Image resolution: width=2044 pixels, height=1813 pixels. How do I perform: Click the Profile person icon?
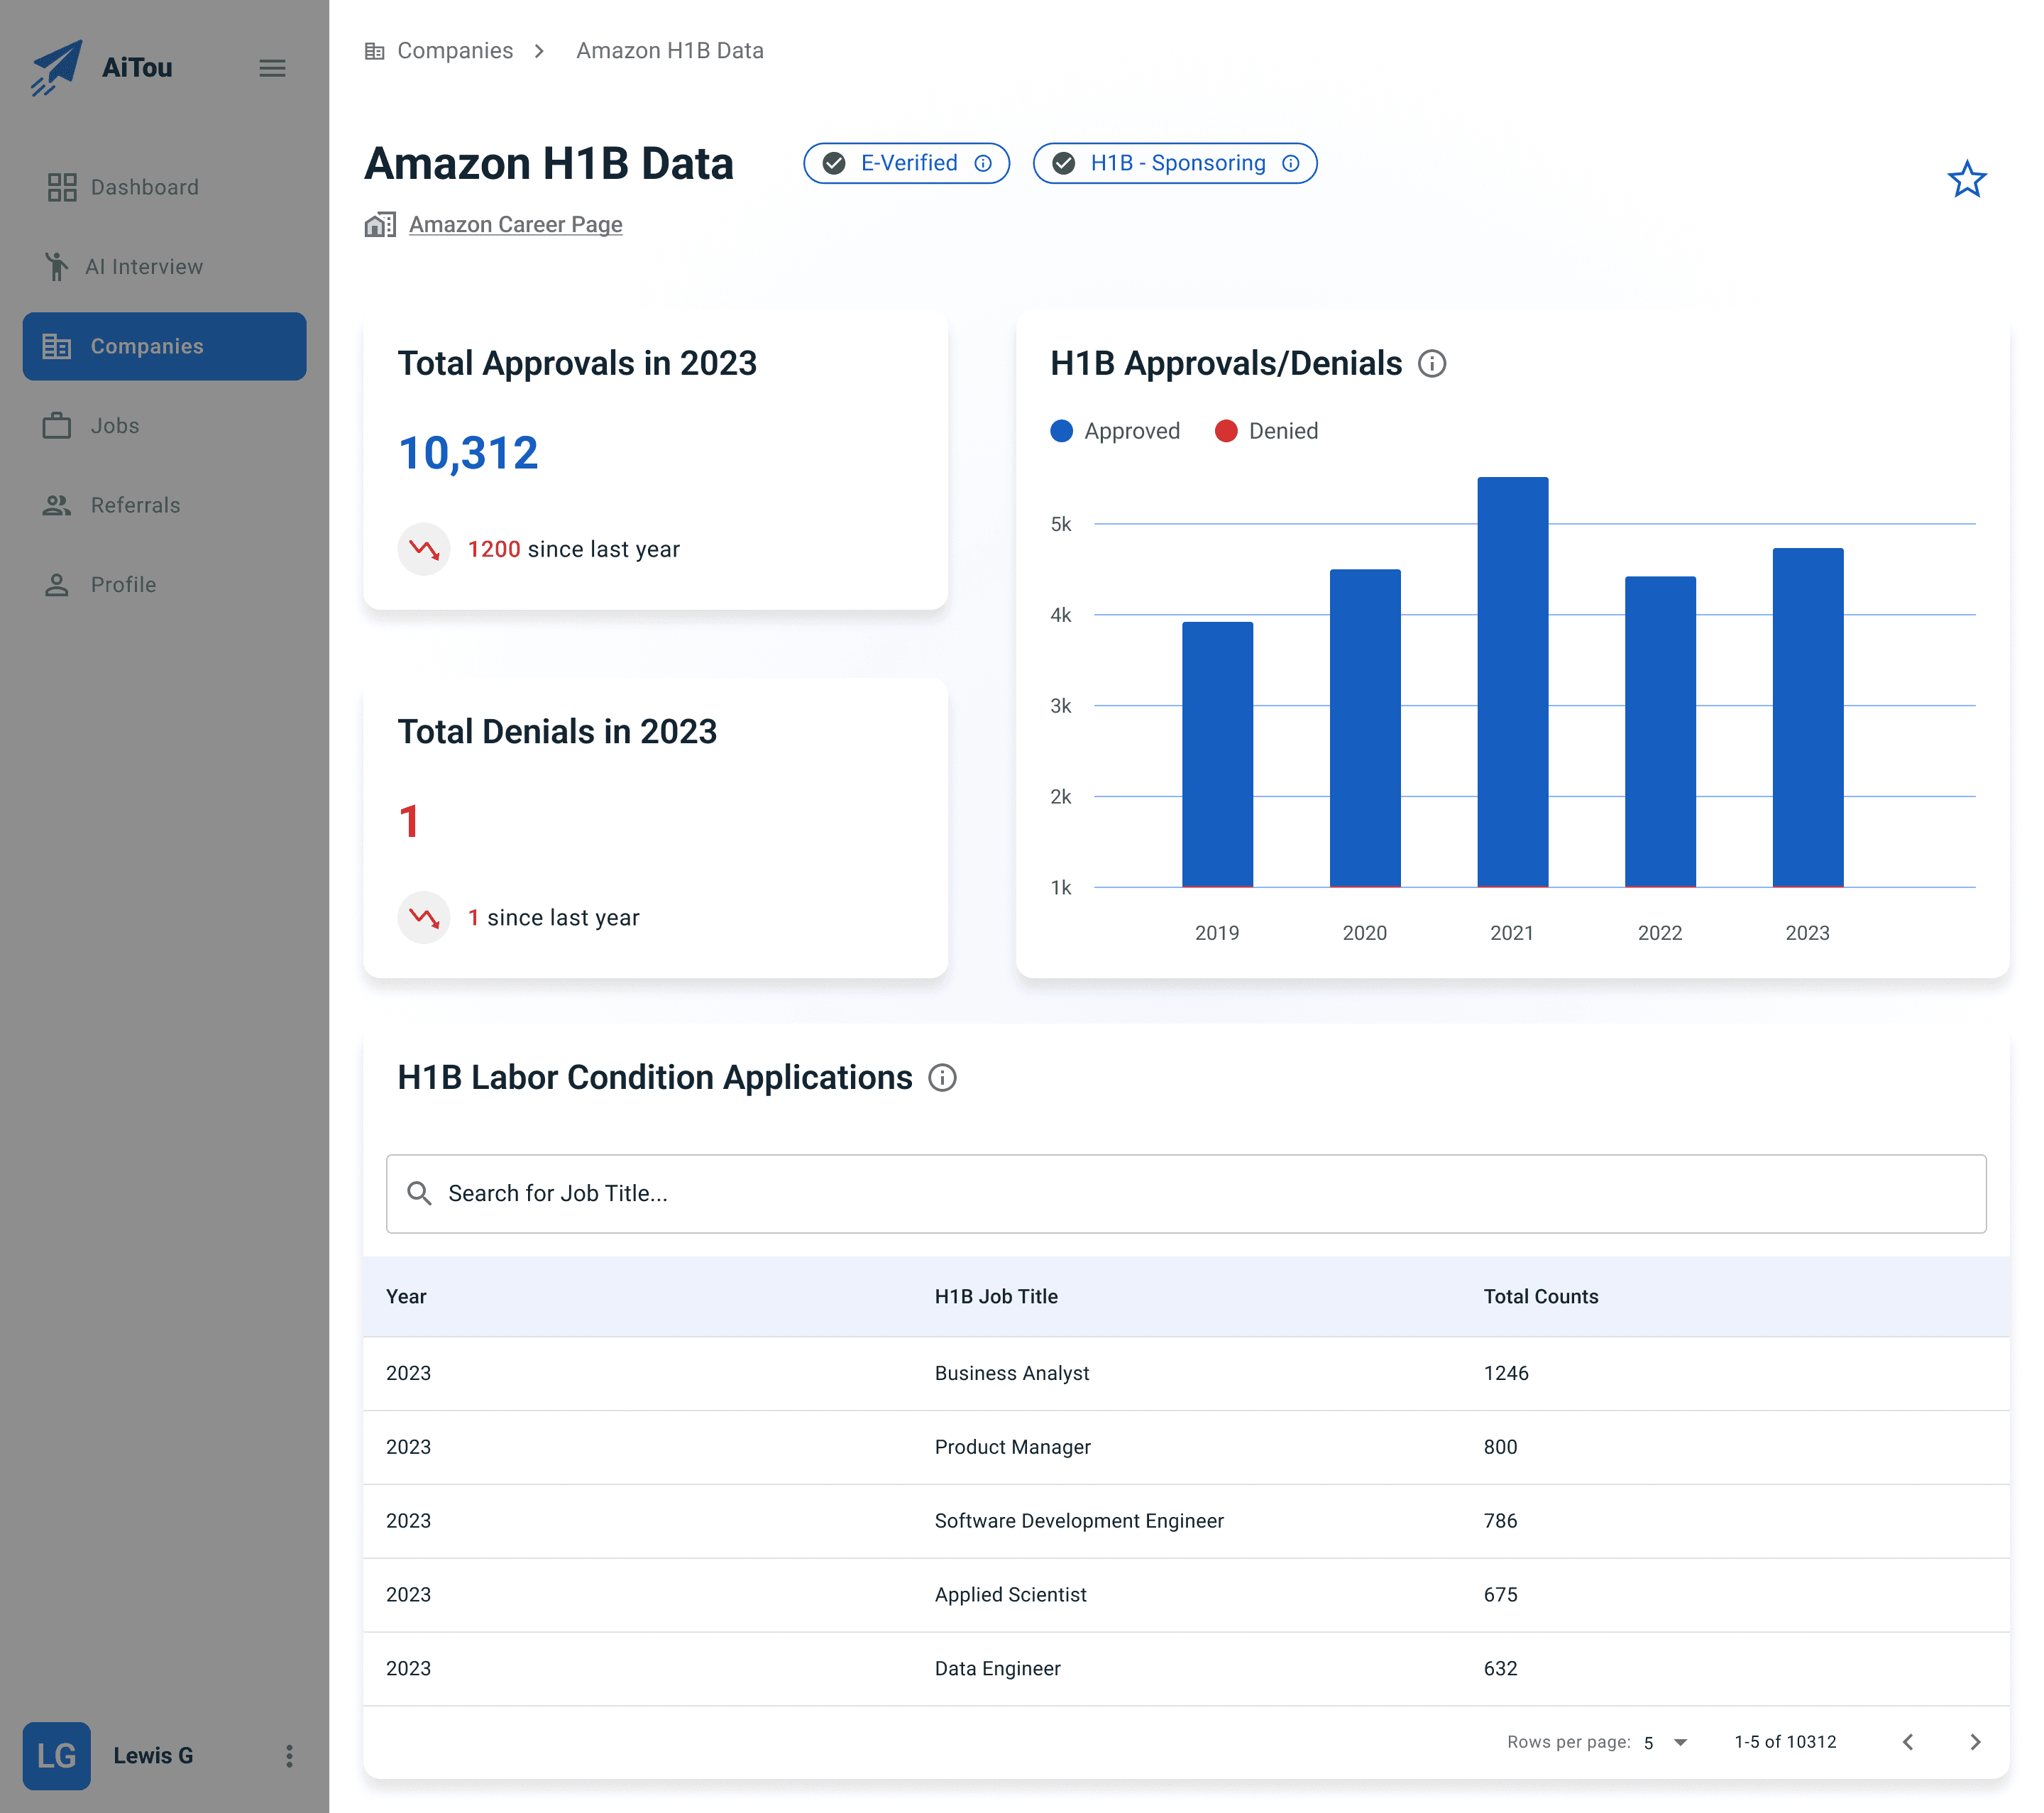(57, 584)
